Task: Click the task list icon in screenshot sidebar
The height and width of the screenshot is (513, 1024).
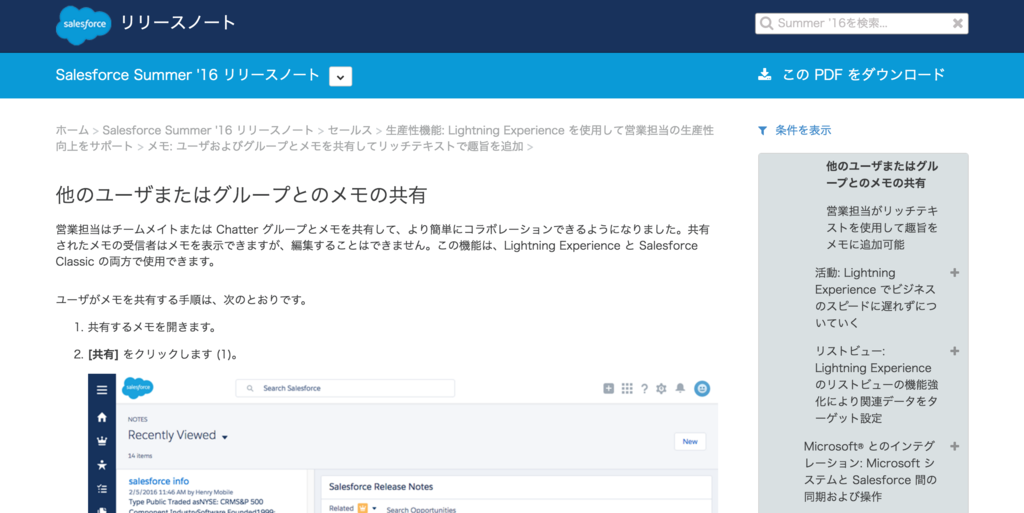Action: (102, 488)
